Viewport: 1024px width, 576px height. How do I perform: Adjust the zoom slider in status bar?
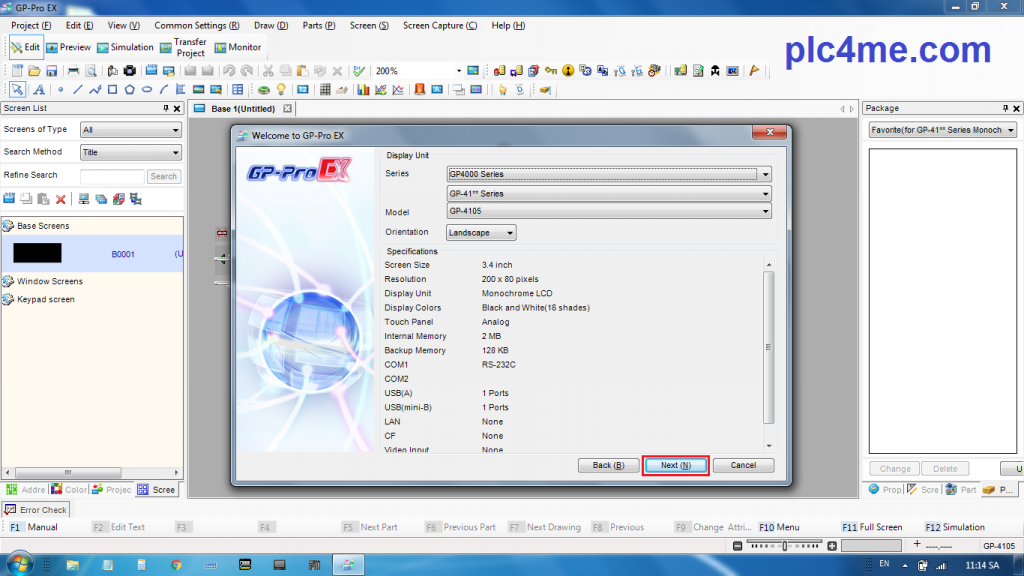click(x=786, y=545)
